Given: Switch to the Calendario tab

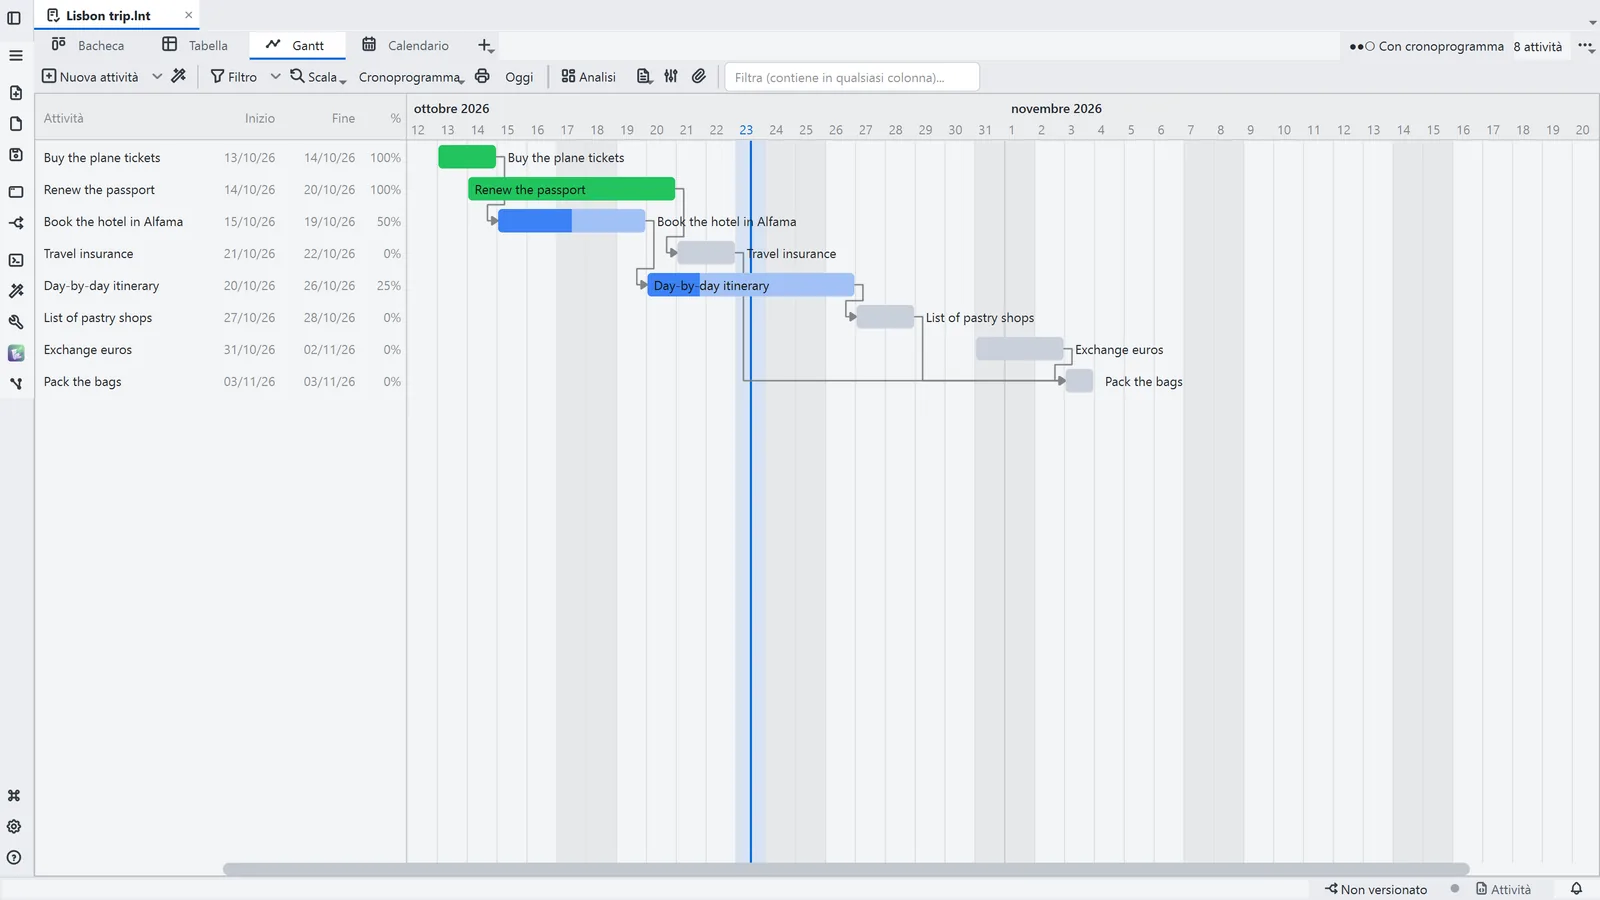Looking at the screenshot, I should (x=405, y=45).
